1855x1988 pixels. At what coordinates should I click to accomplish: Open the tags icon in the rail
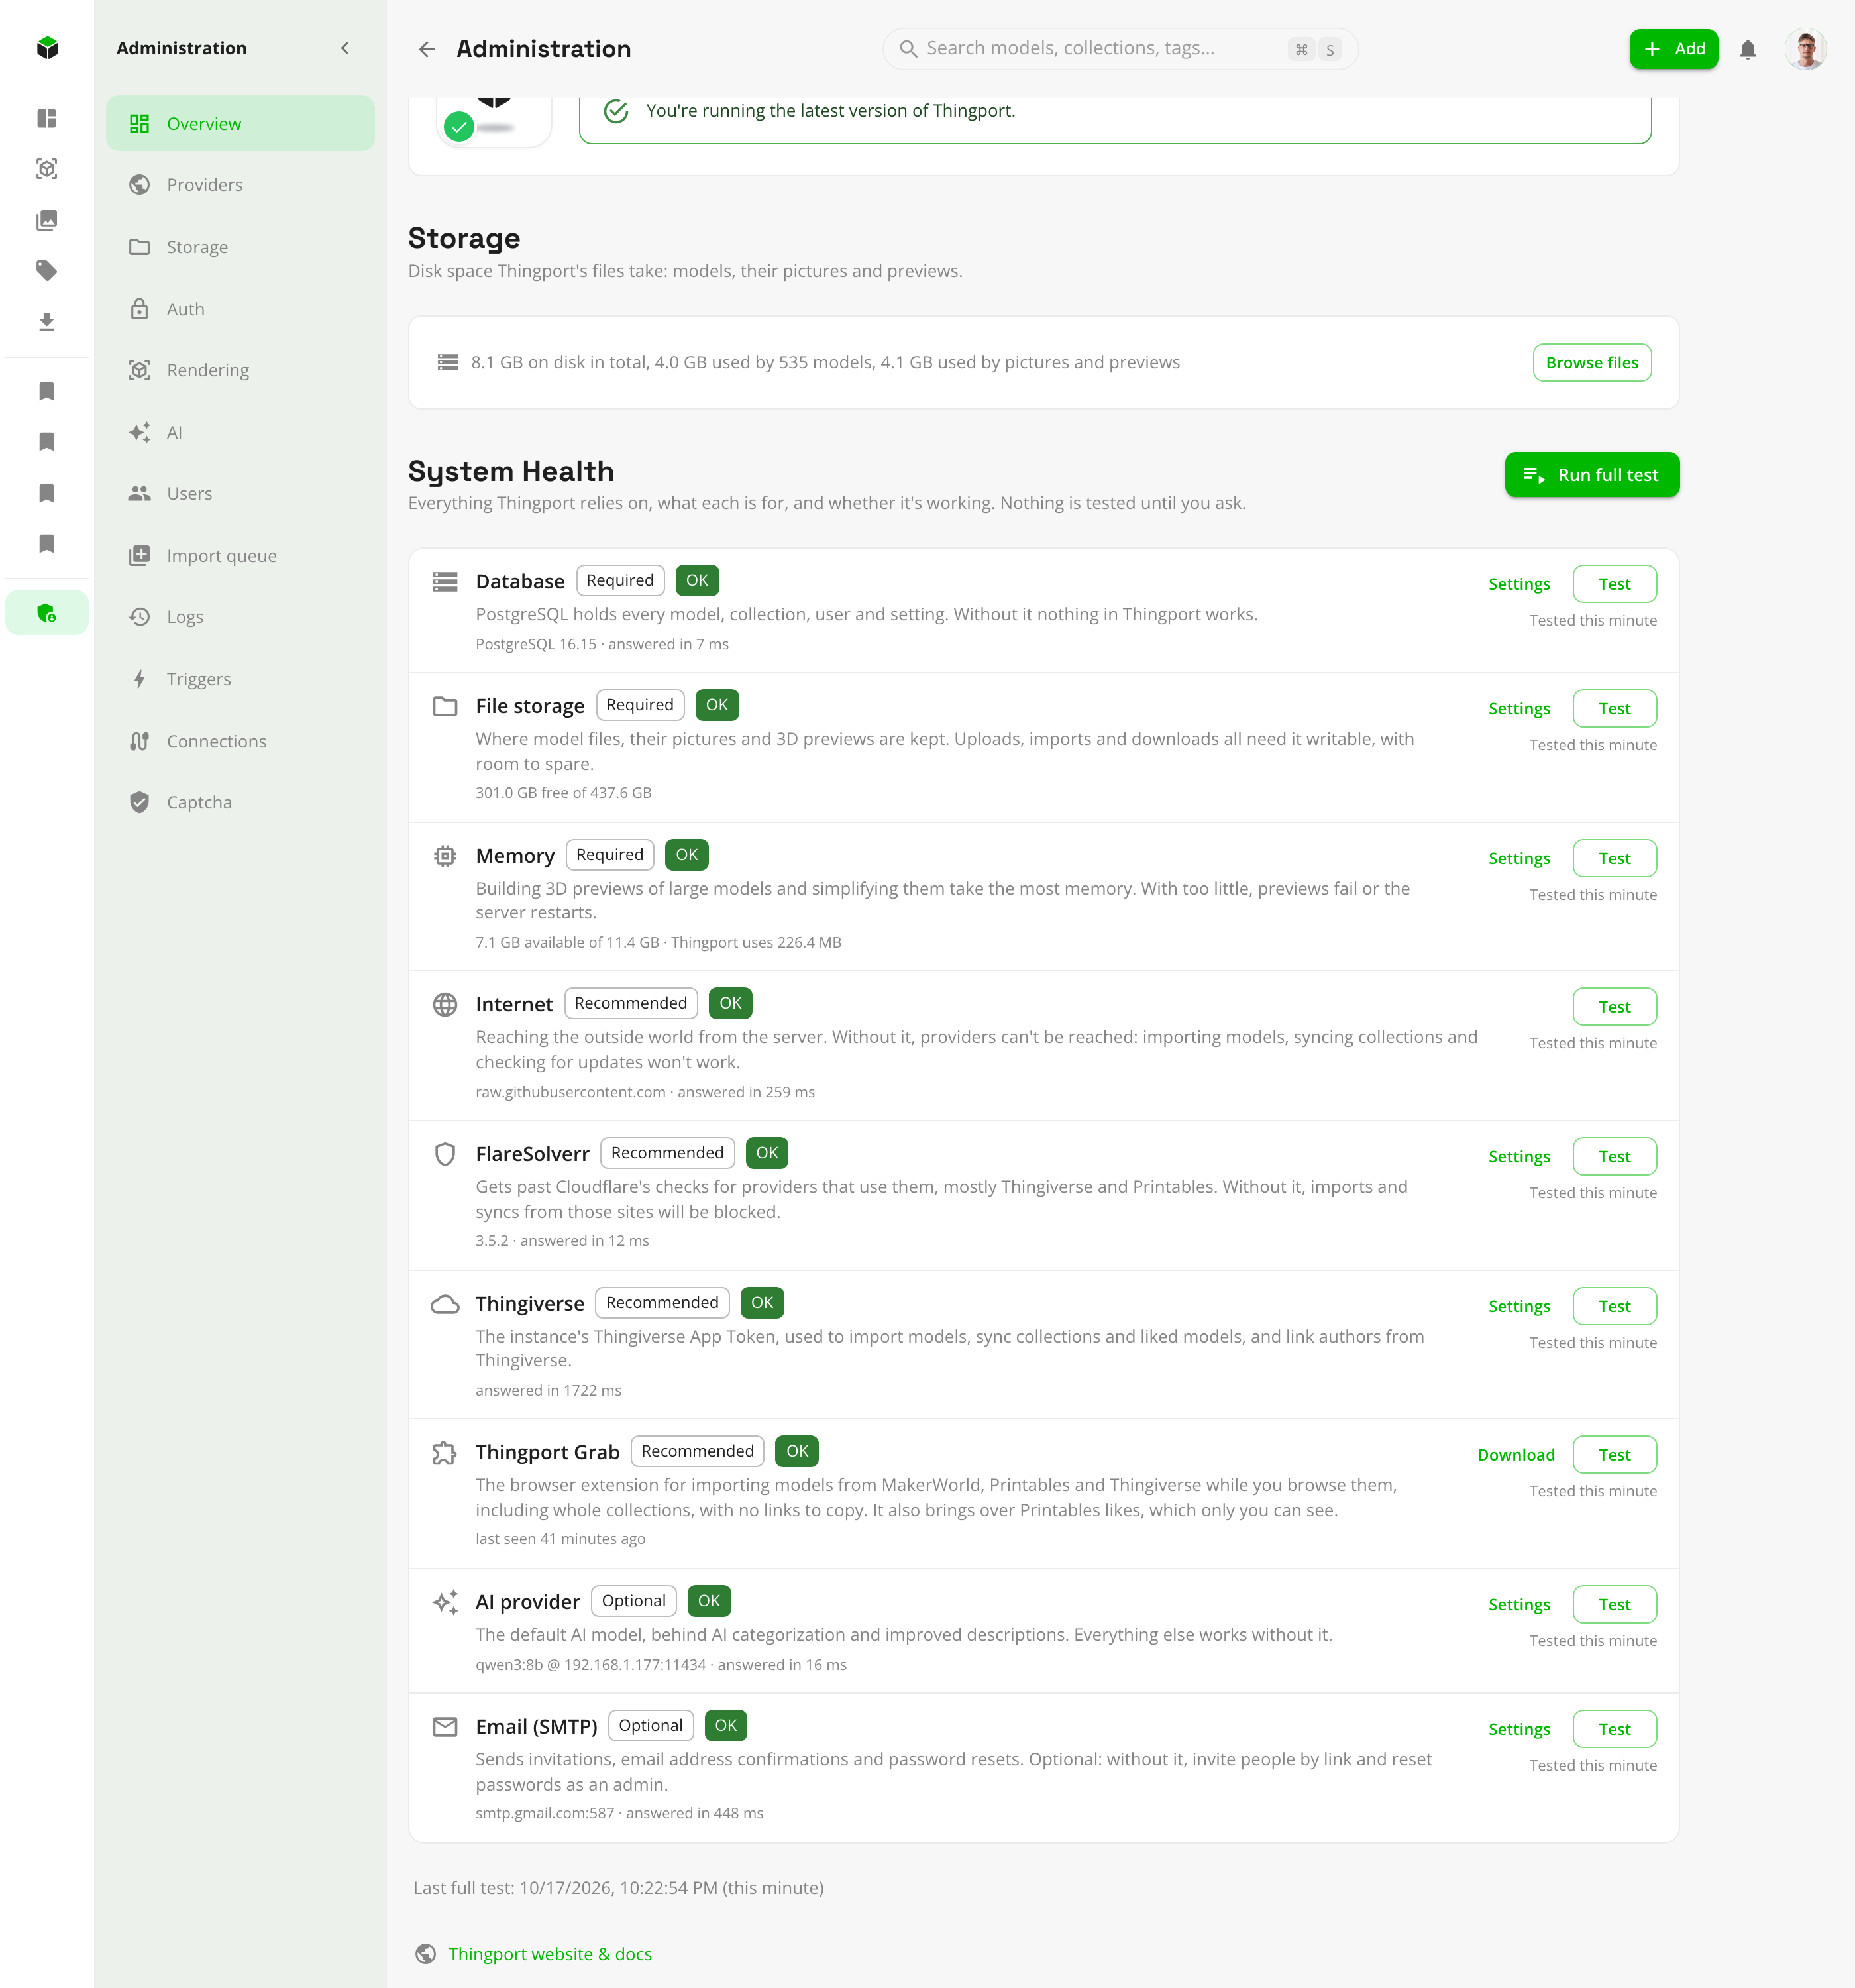click(x=47, y=271)
